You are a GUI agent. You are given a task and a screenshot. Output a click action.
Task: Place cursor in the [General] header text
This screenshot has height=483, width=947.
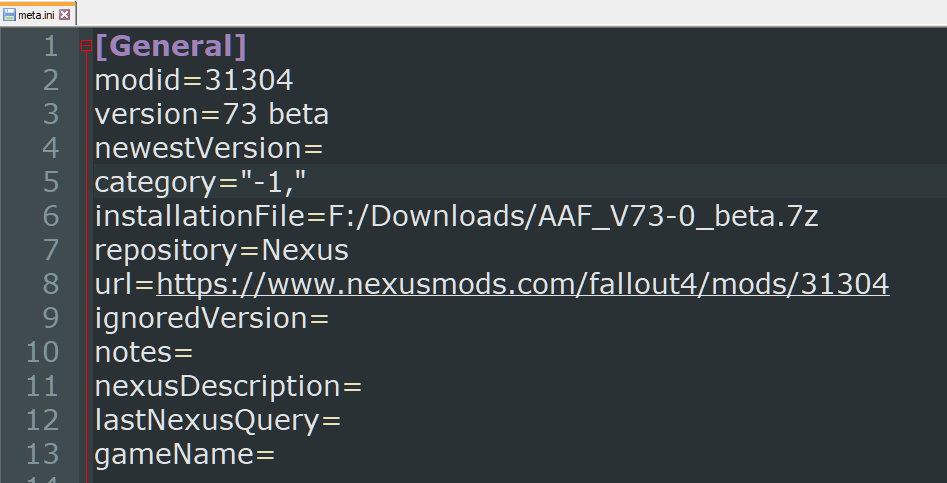(x=171, y=46)
